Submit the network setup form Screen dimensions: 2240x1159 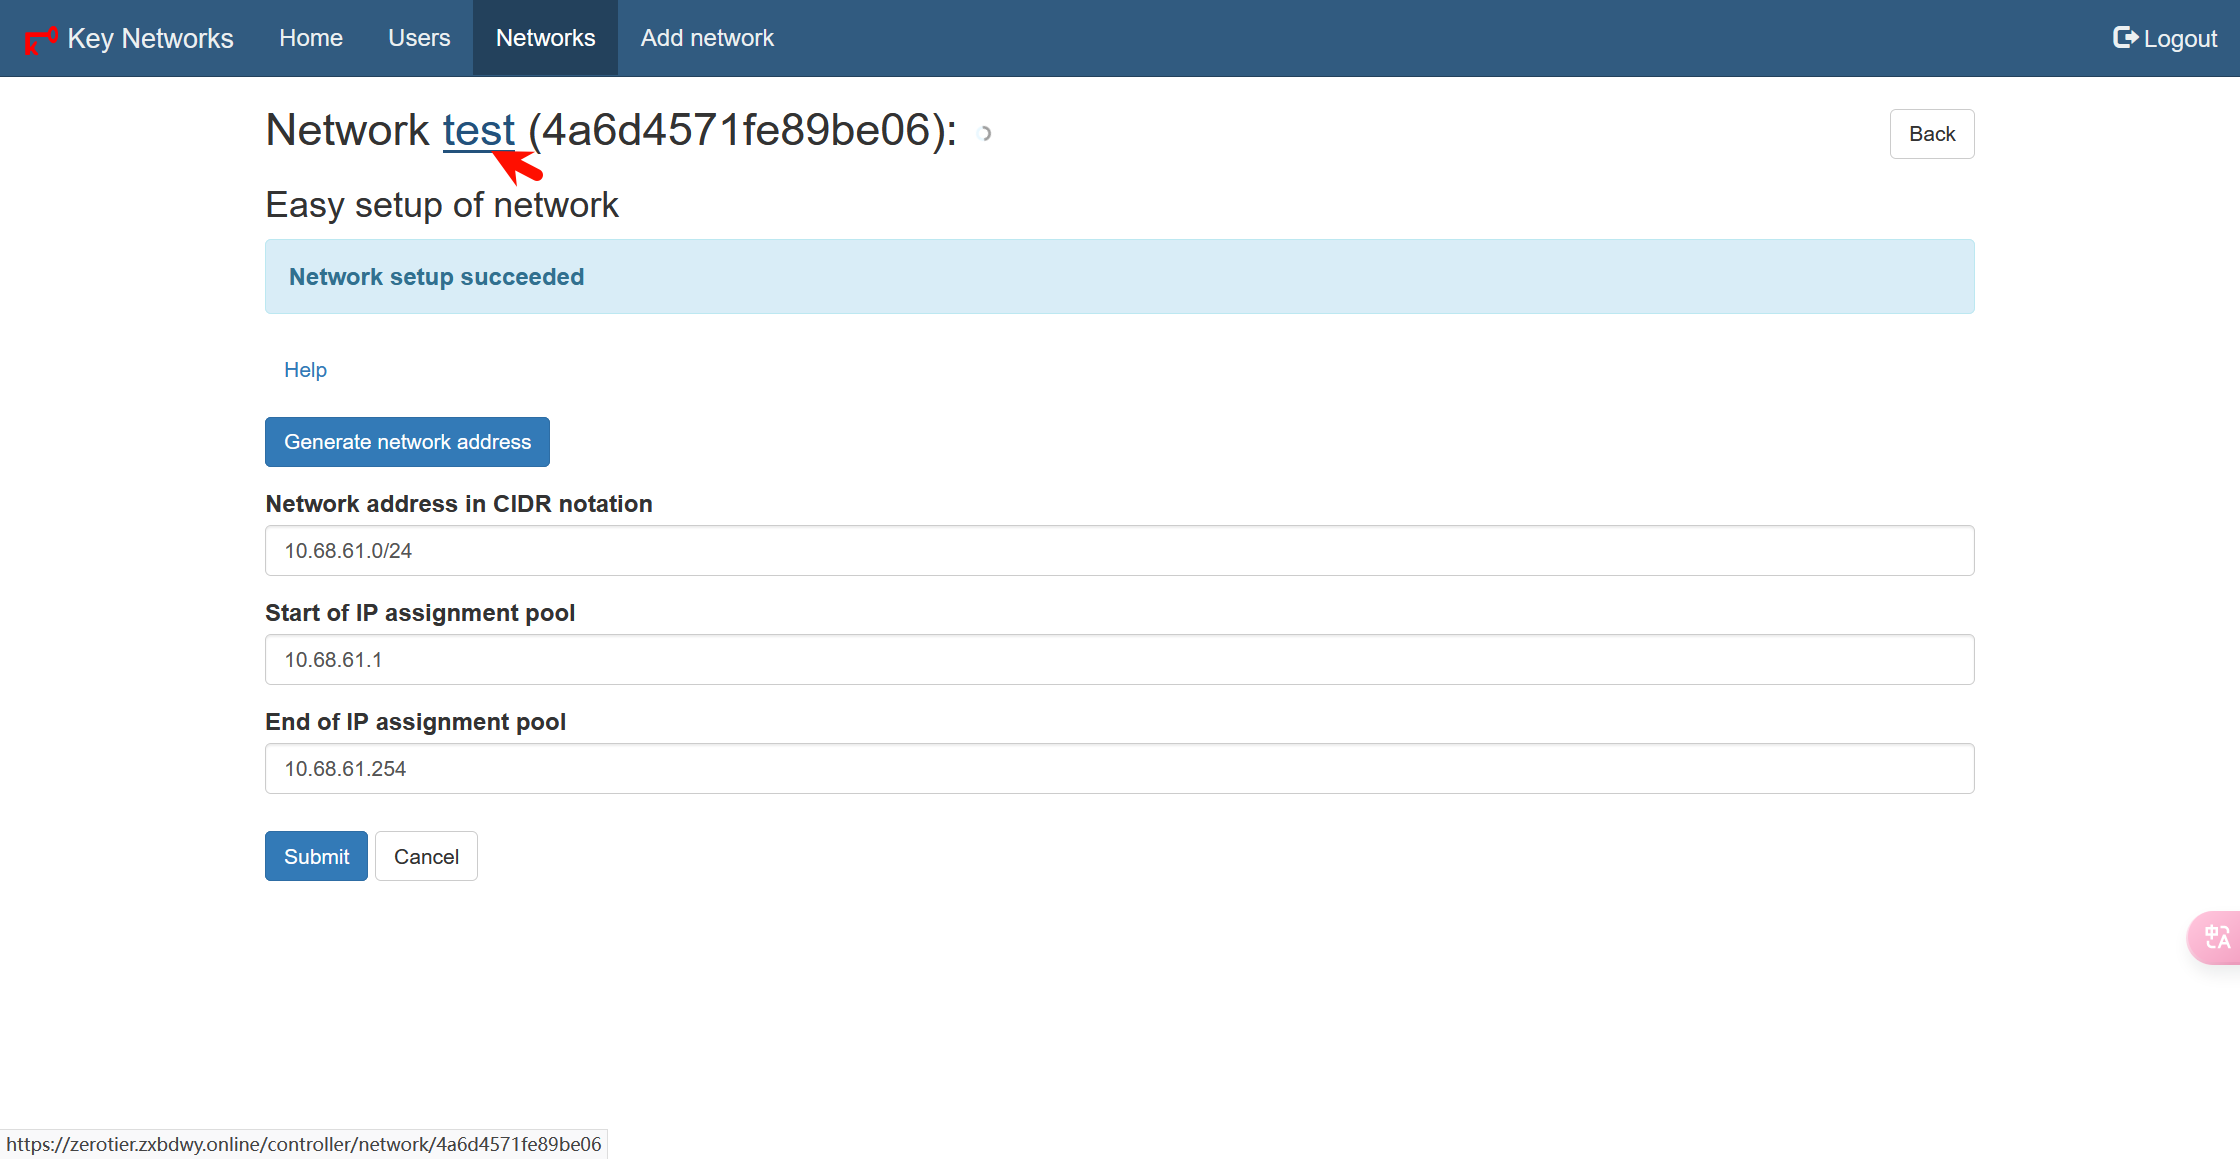point(316,857)
